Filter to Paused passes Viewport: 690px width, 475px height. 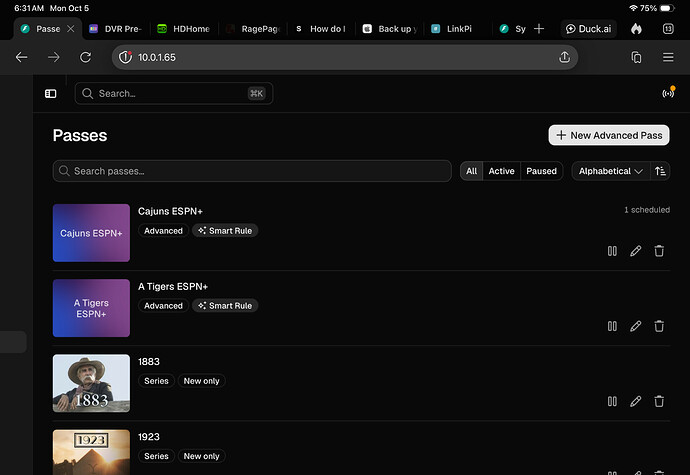coord(541,171)
